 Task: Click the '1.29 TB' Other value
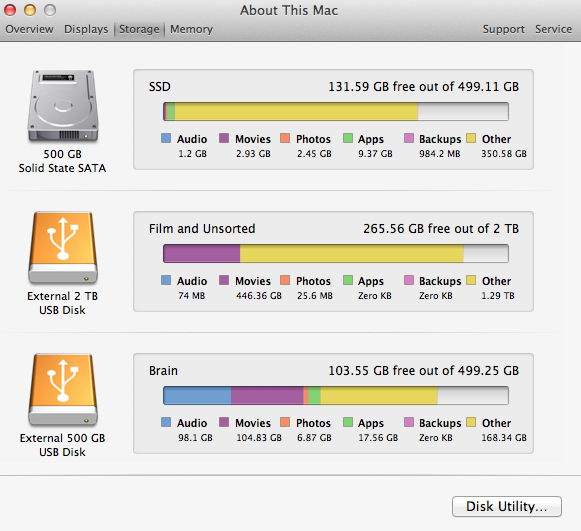pyautogui.click(x=498, y=296)
